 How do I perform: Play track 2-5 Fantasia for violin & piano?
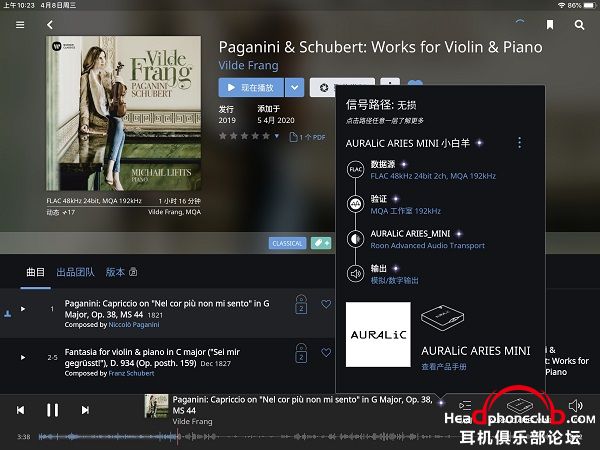click(x=23, y=357)
